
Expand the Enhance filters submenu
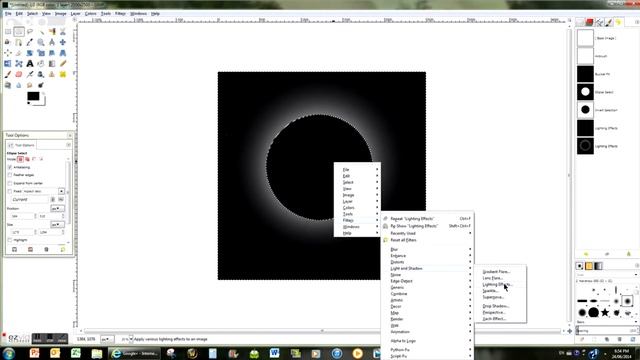click(427, 256)
